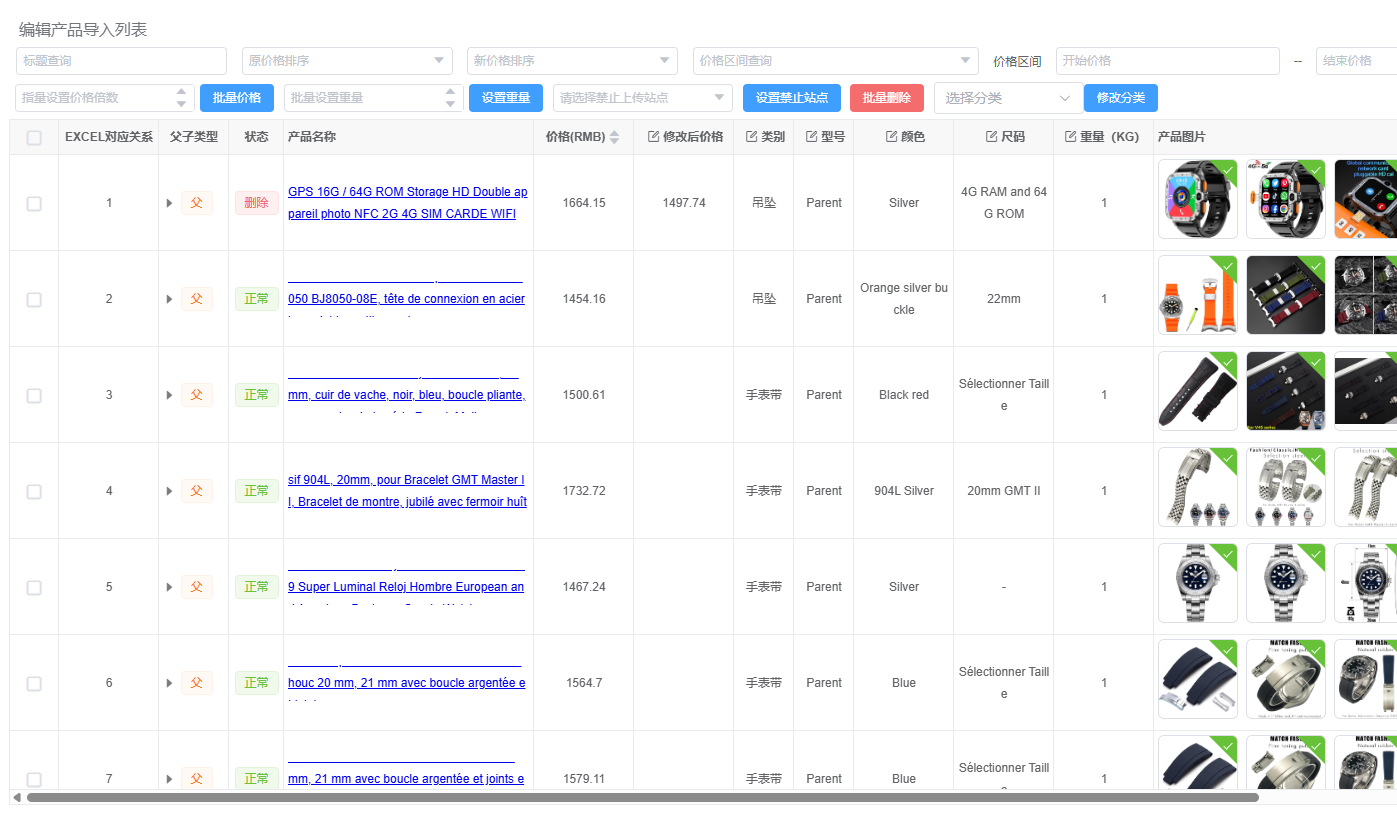Screen dimensions: 1397x830
Task: Click edit icon beside 尺码 header
Action: click(991, 137)
